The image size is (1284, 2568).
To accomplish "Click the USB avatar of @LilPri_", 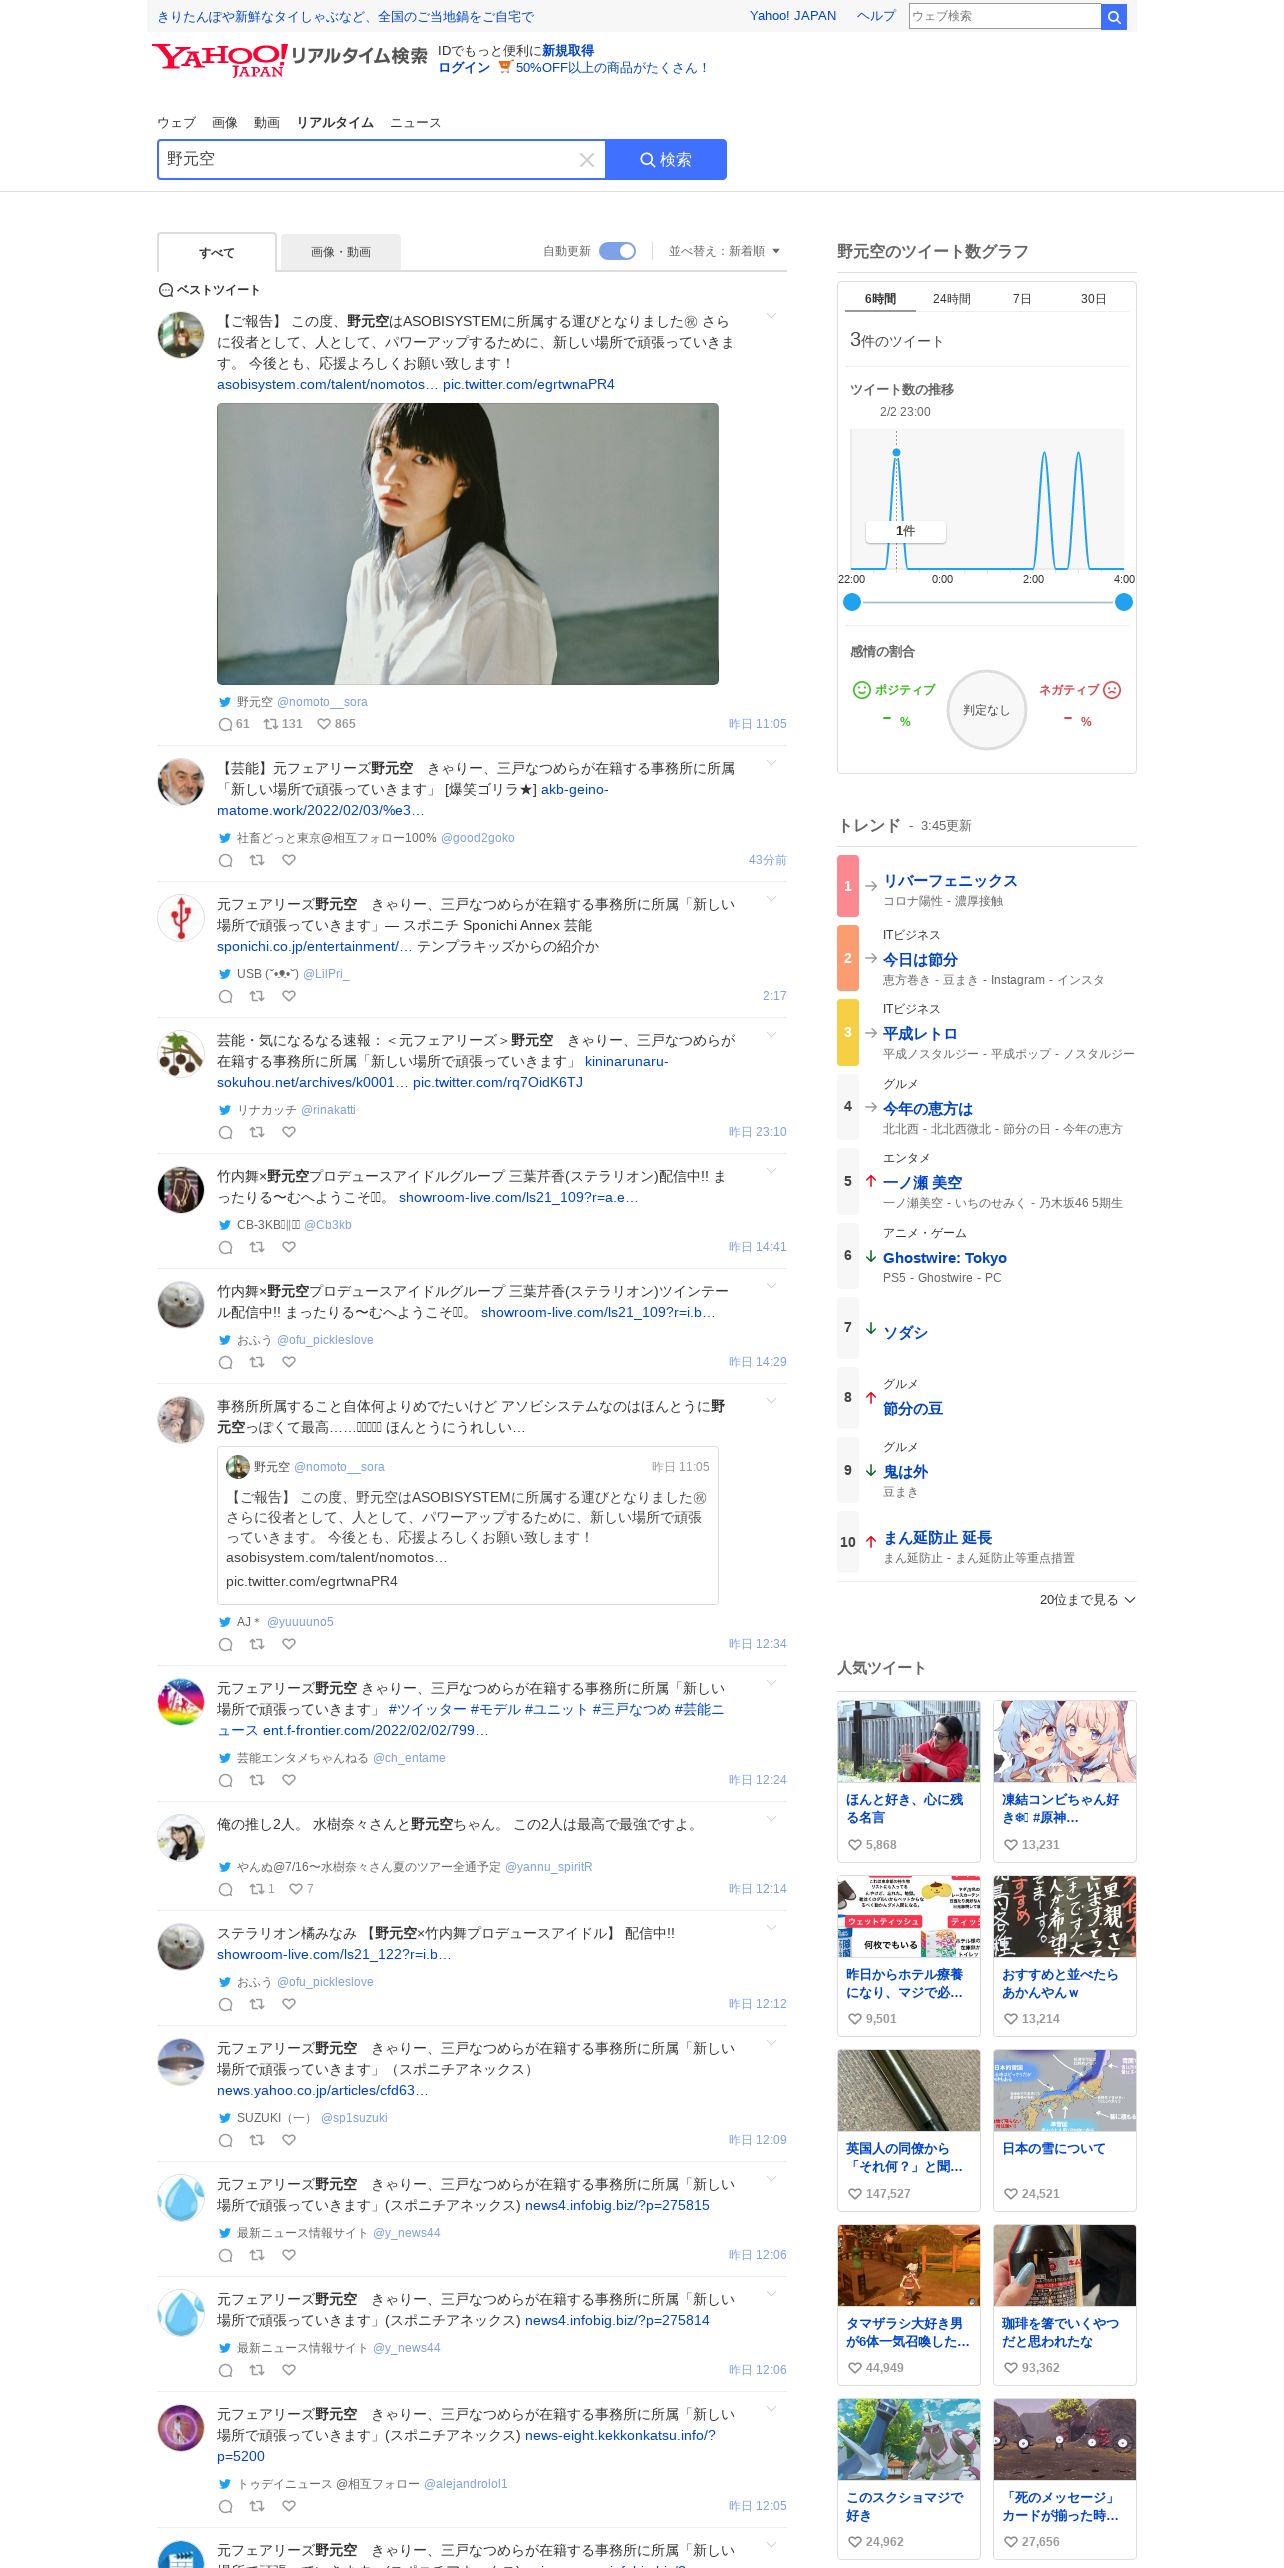I will pyautogui.click(x=181, y=918).
